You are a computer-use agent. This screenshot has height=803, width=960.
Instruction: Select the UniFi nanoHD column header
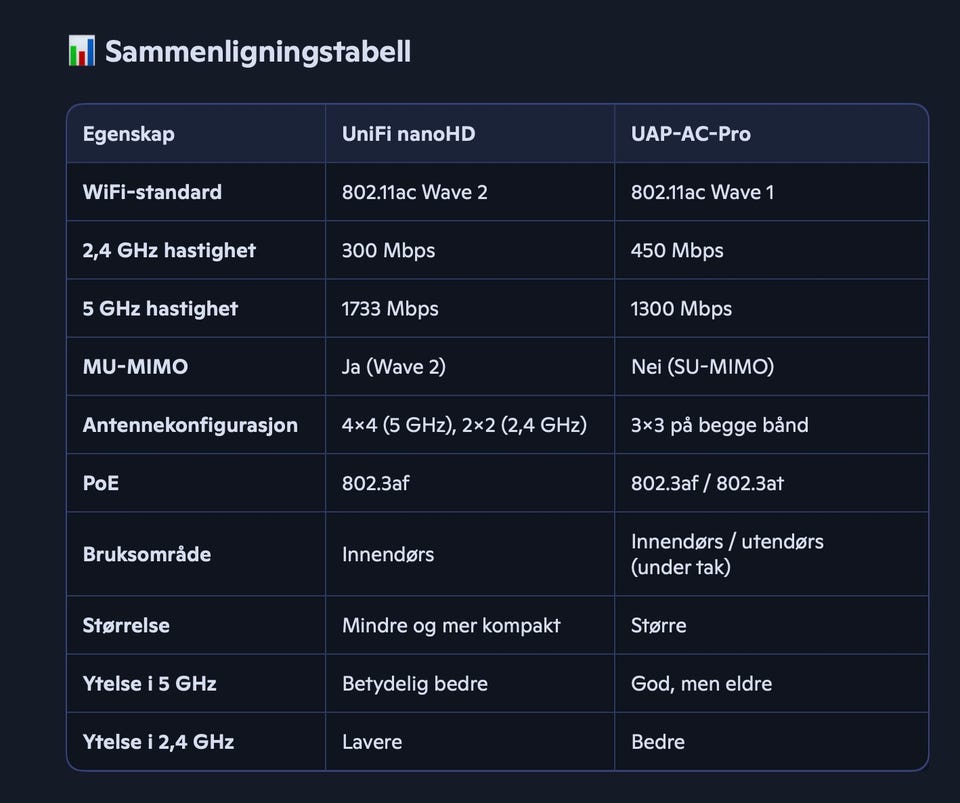coord(408,134)
